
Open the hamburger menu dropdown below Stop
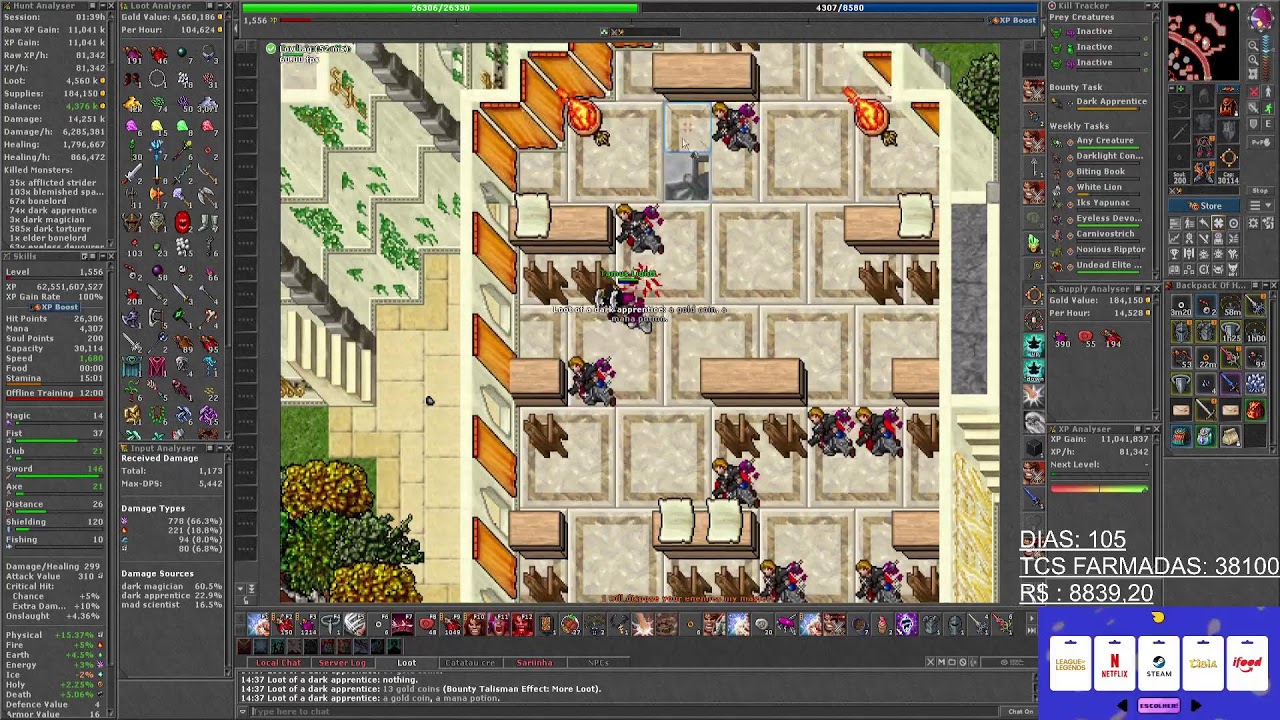1261,204
